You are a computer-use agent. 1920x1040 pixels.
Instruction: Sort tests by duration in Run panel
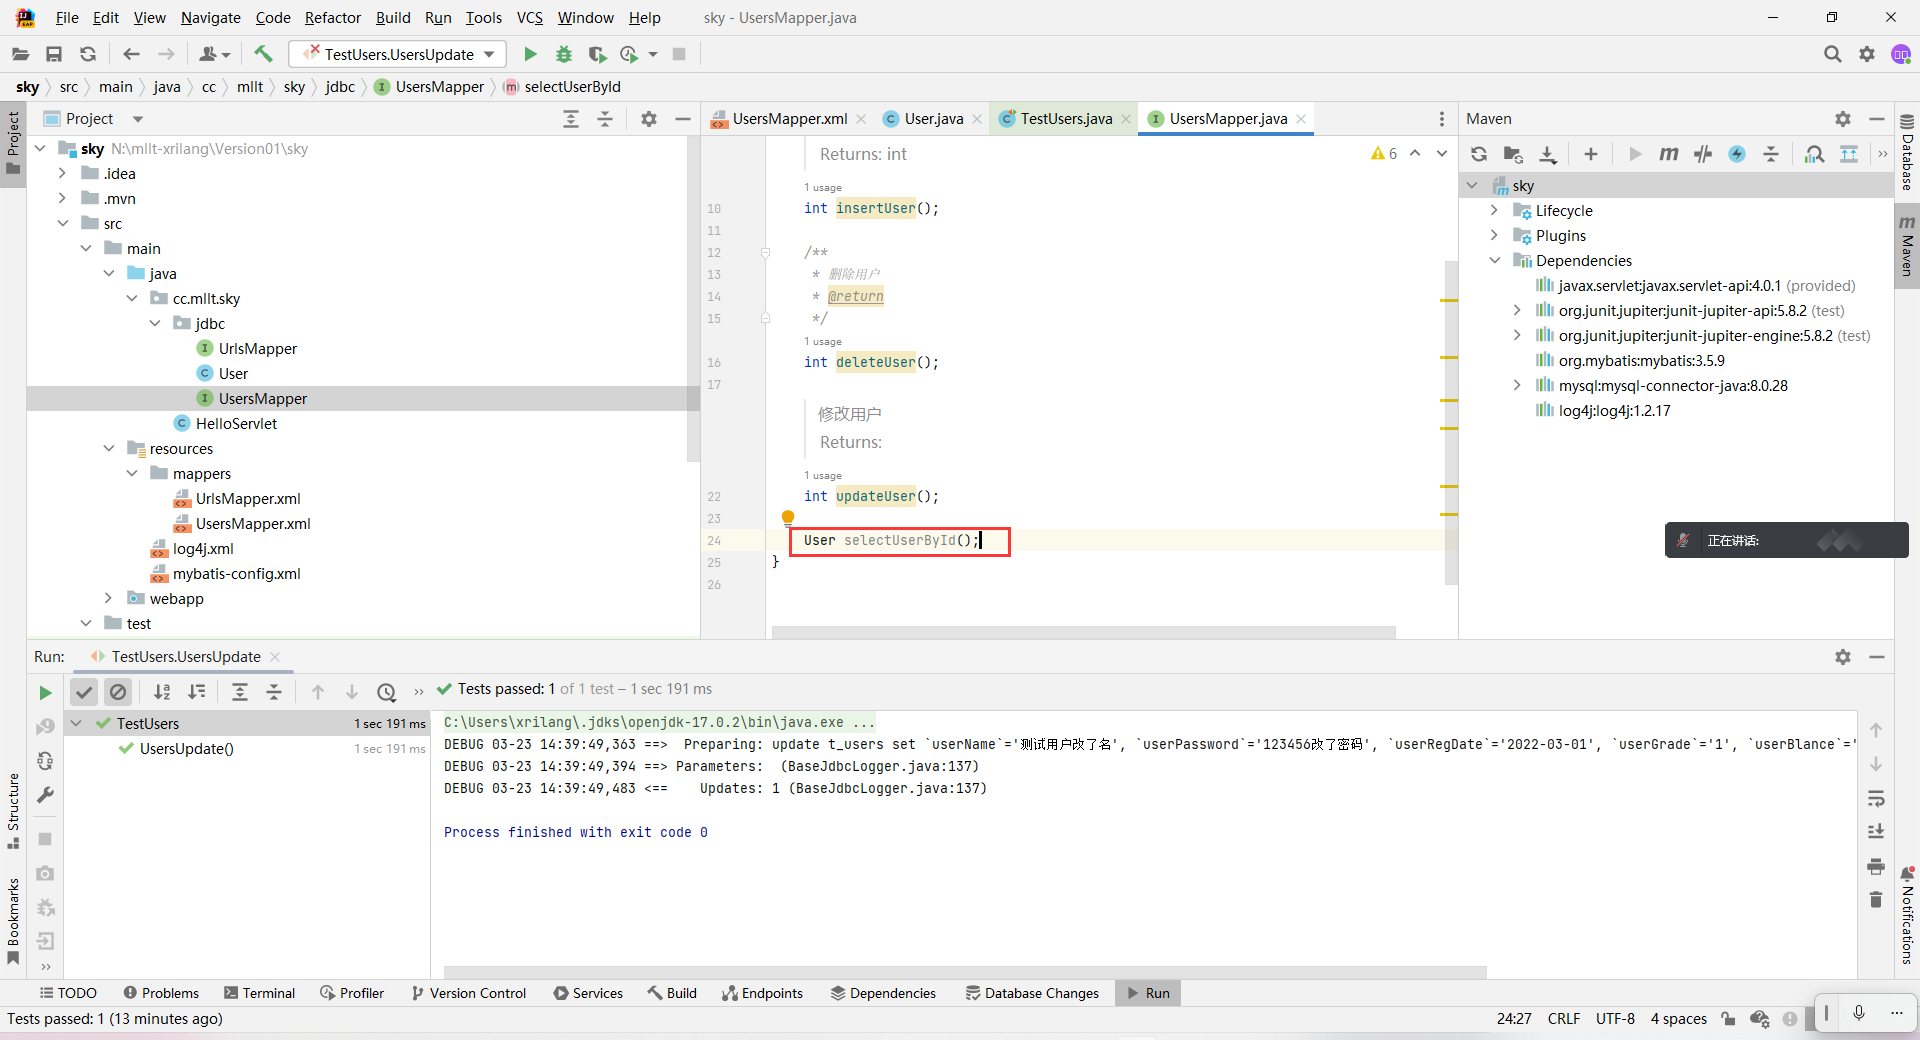tap(197, 692)
